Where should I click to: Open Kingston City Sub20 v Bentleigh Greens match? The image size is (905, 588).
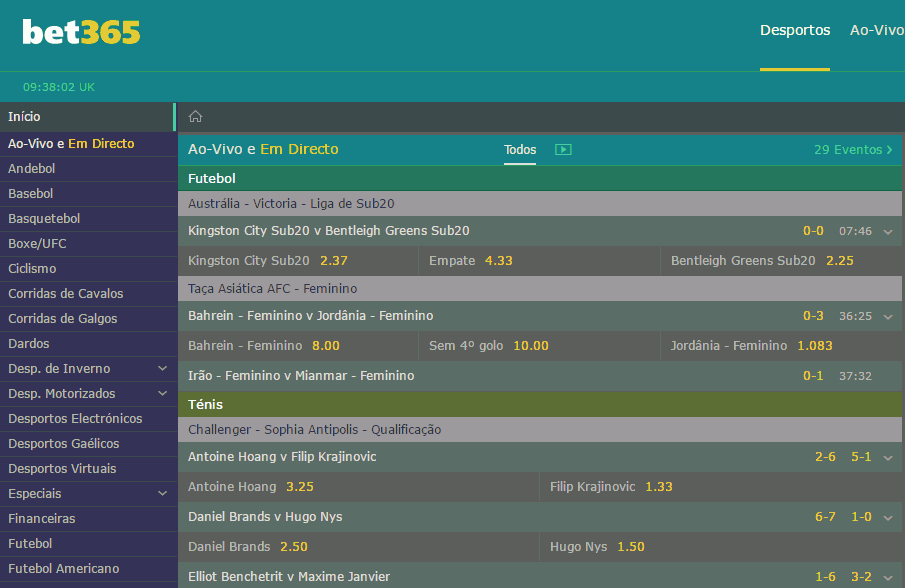pos(328,231)
